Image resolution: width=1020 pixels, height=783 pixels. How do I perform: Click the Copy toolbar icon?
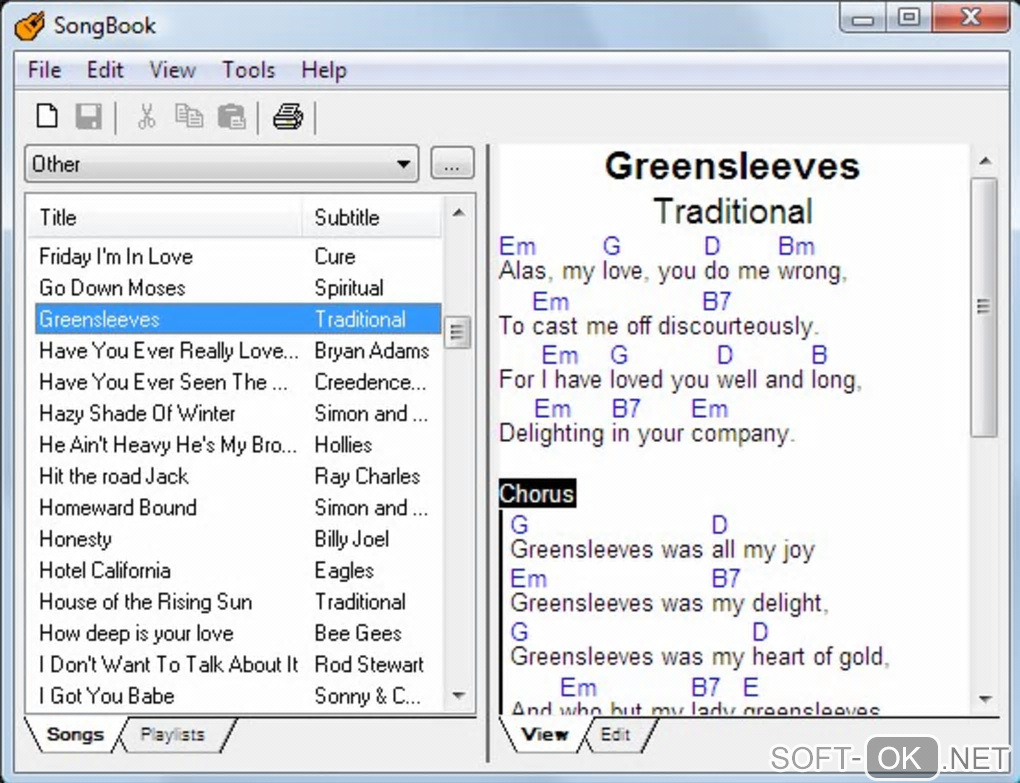click(189, 117)
